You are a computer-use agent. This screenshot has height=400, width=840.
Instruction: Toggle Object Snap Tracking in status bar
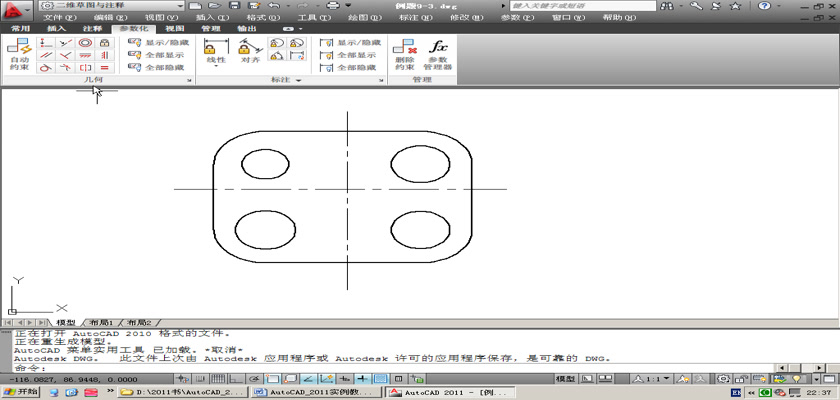point(308,379)
